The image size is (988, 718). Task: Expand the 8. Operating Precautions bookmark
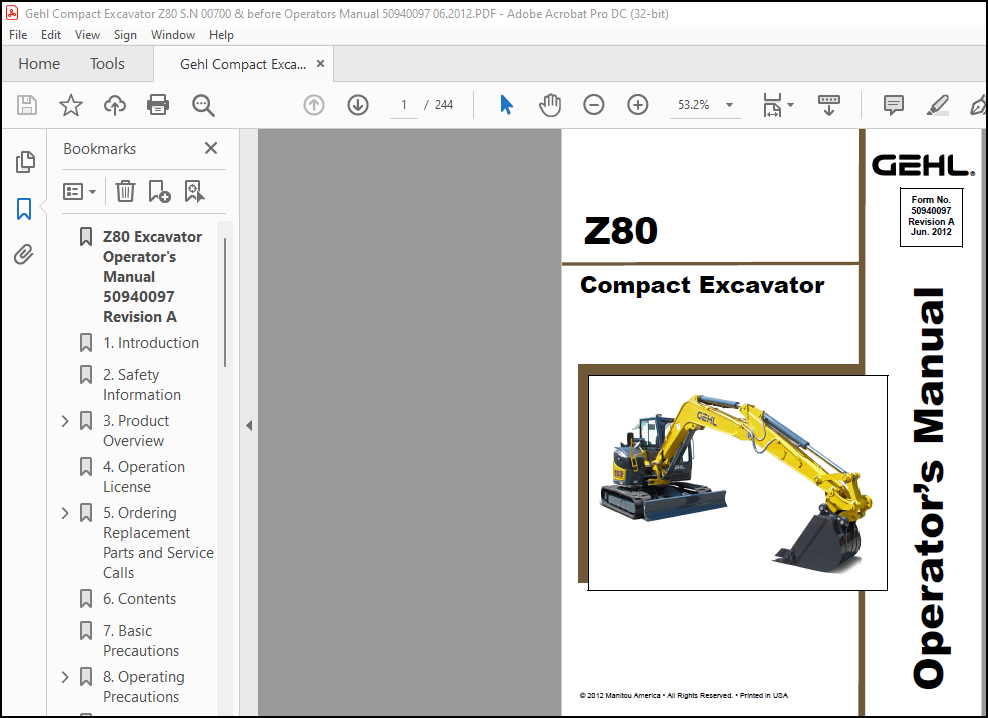(x=65, y=676)
